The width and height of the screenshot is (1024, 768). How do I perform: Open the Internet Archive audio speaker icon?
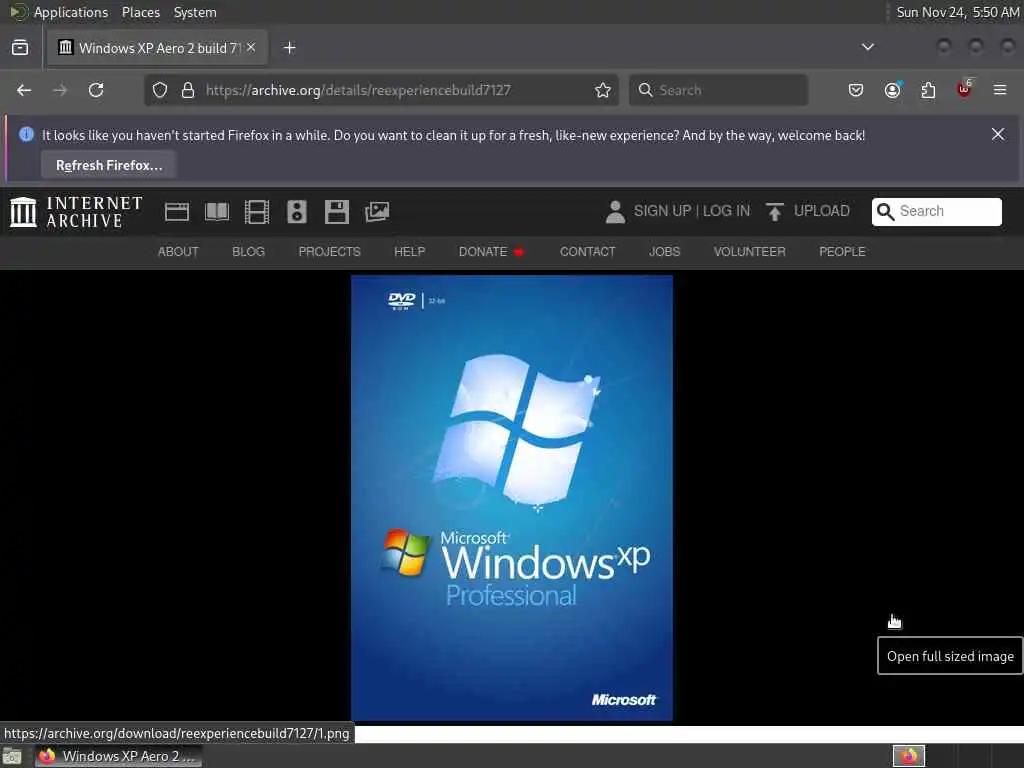pyautogui.click(x=296, y=212)
